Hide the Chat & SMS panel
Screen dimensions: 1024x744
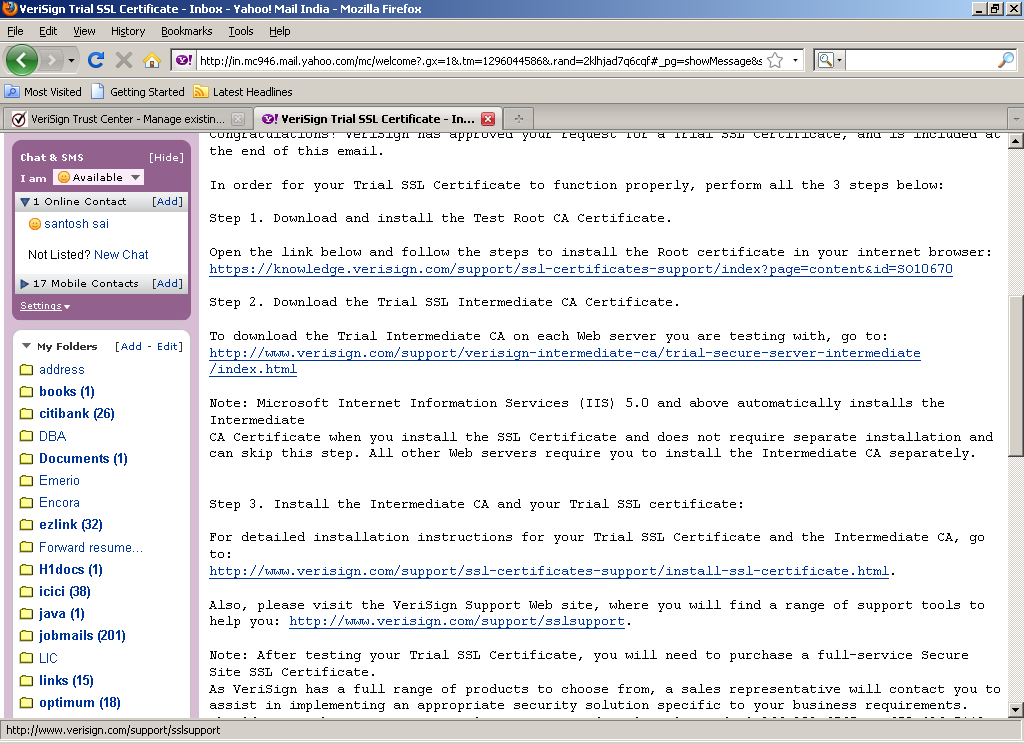[x=167, y=157]
